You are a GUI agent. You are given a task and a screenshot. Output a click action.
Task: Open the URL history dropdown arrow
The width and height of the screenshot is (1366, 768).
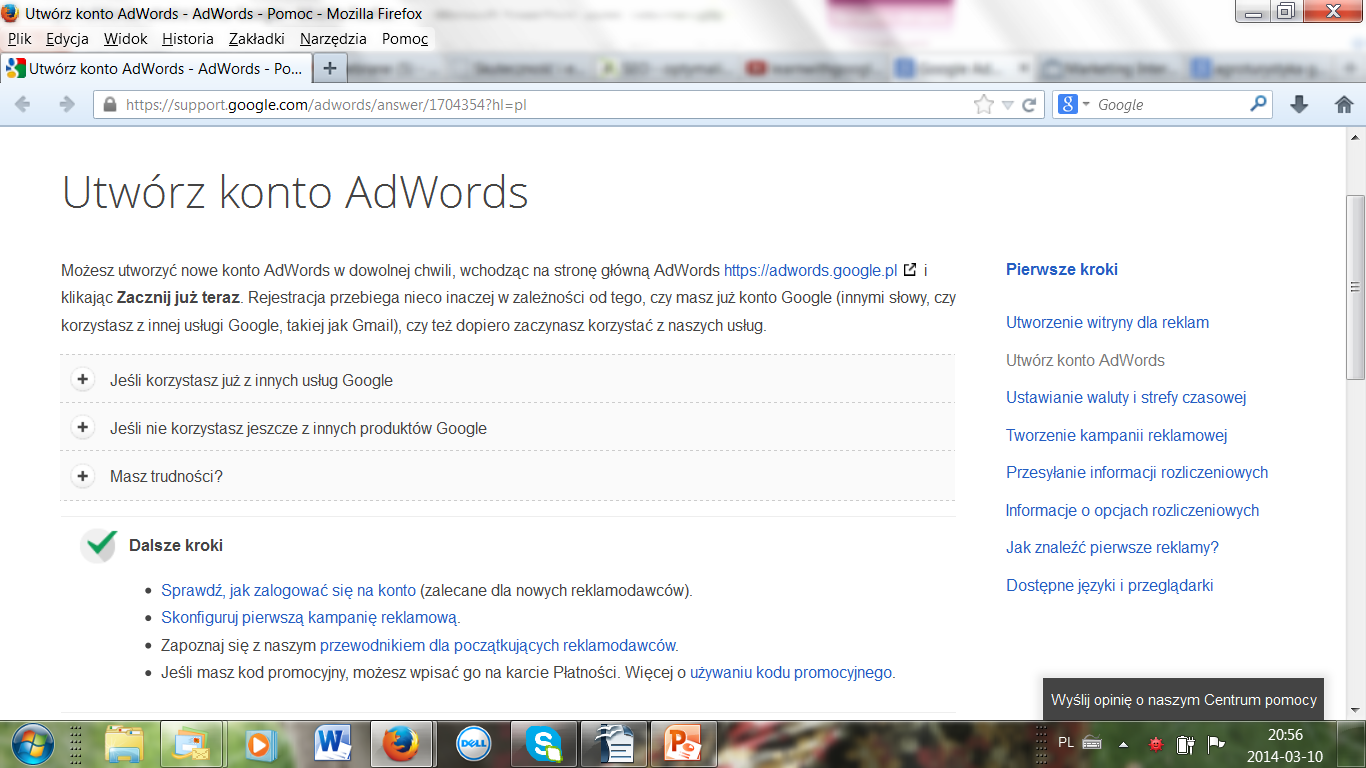[1008, 105]
